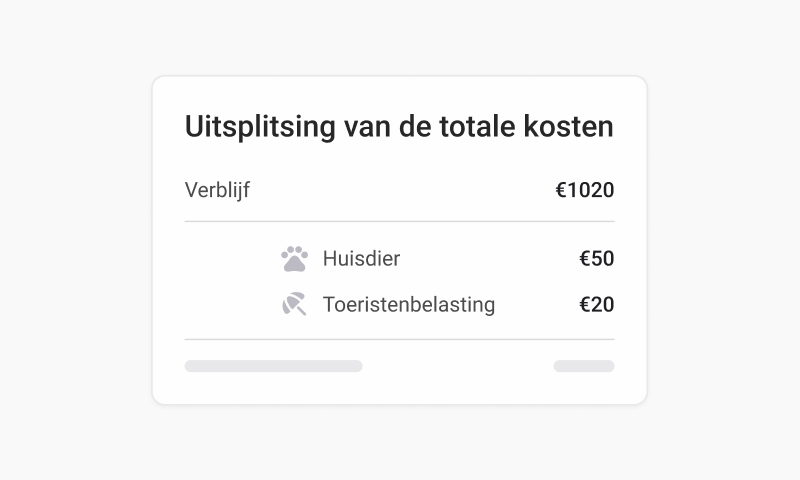Viewport: 800px width, 480px height.
Task: Click the beach umbrella tourist tax icon
Action: (x=294, y=304)
